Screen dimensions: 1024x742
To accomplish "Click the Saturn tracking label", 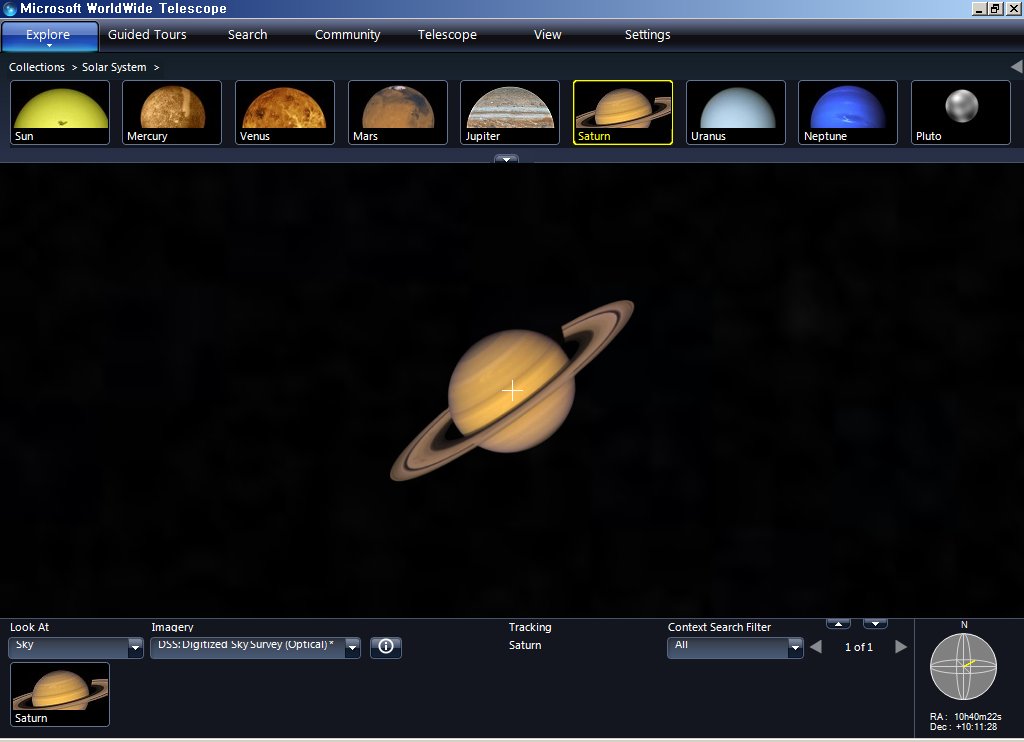I will (525, 645).
